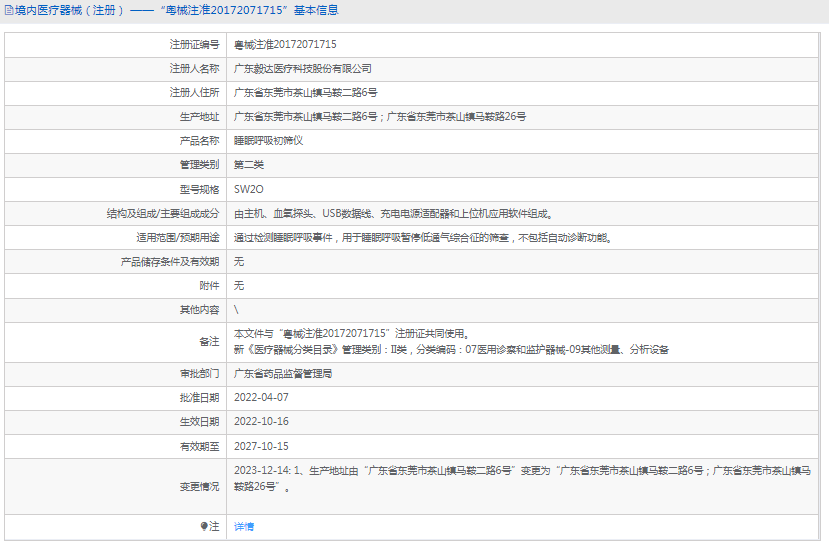Select the change record dated 2023-12-14
The height and width of the screenshot is (543, 829).
tap(522, 478)
